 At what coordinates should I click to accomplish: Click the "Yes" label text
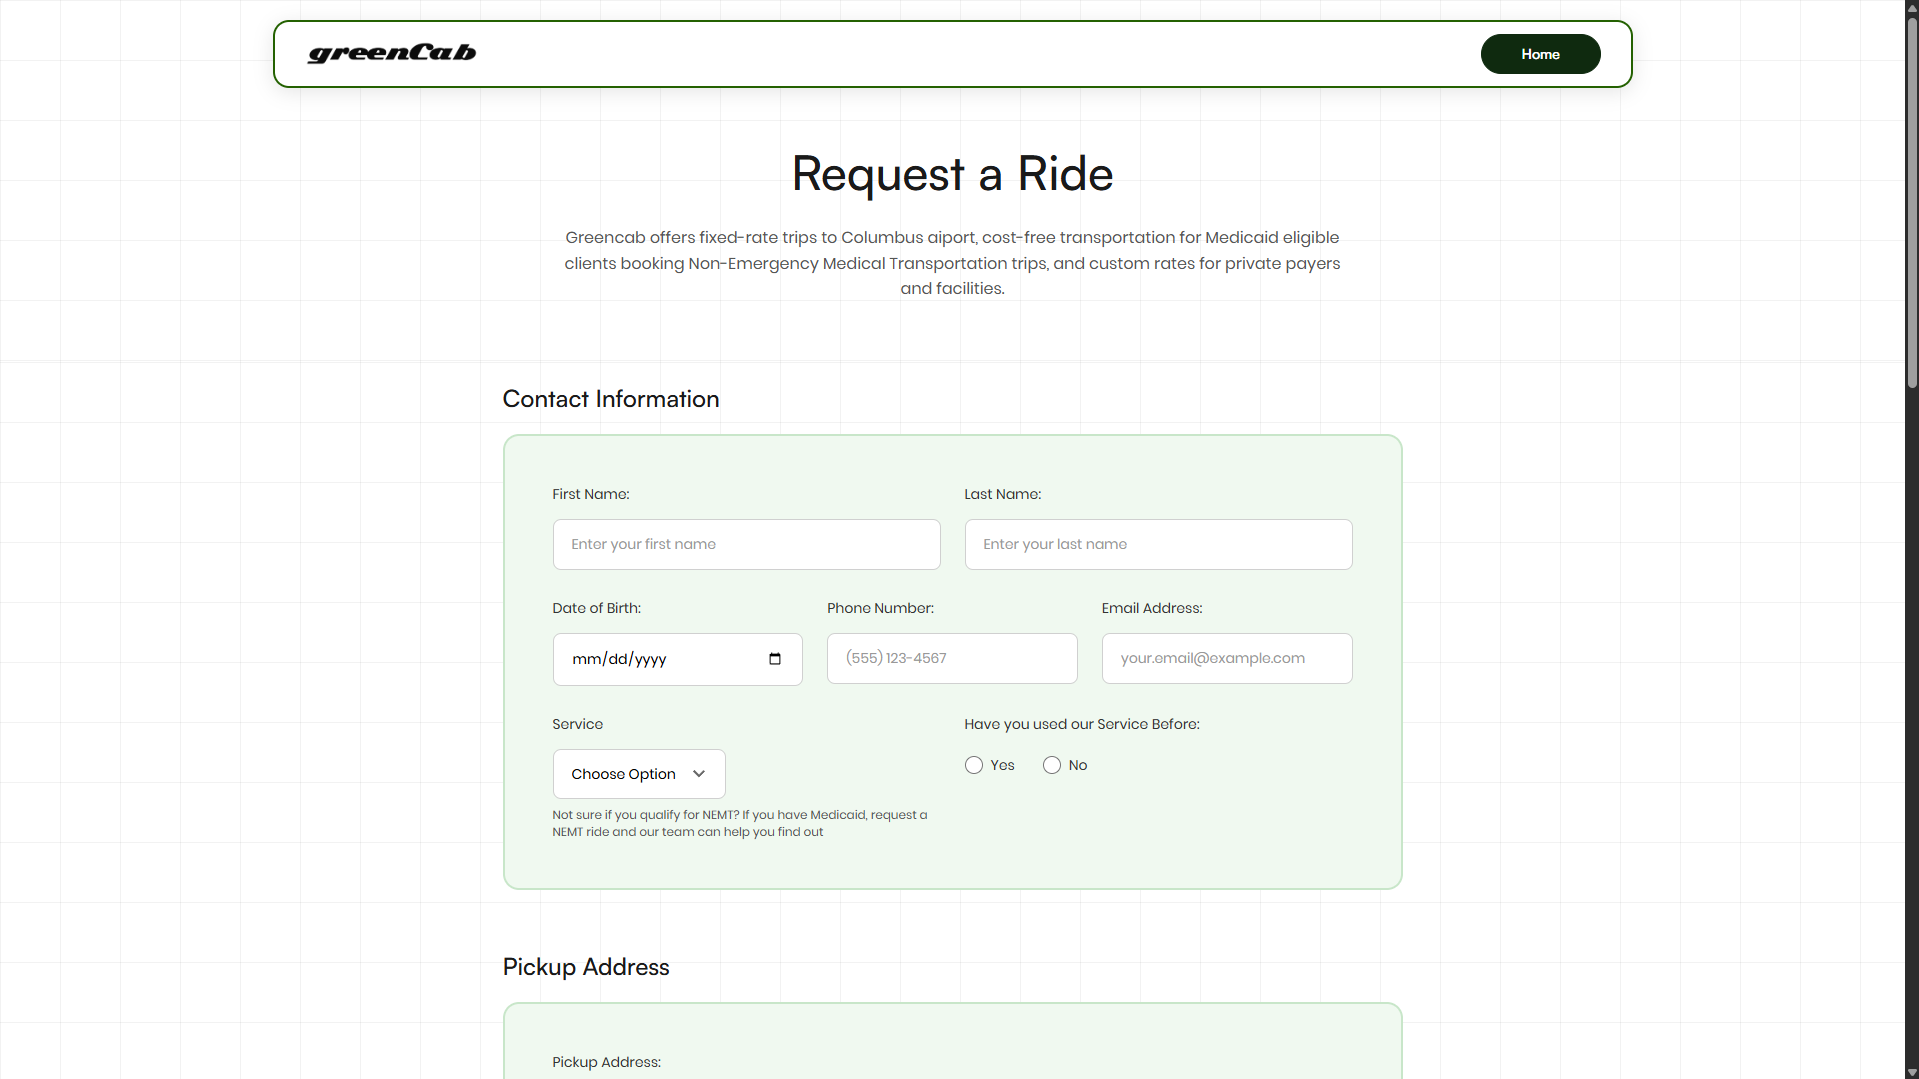(1002, 765)
